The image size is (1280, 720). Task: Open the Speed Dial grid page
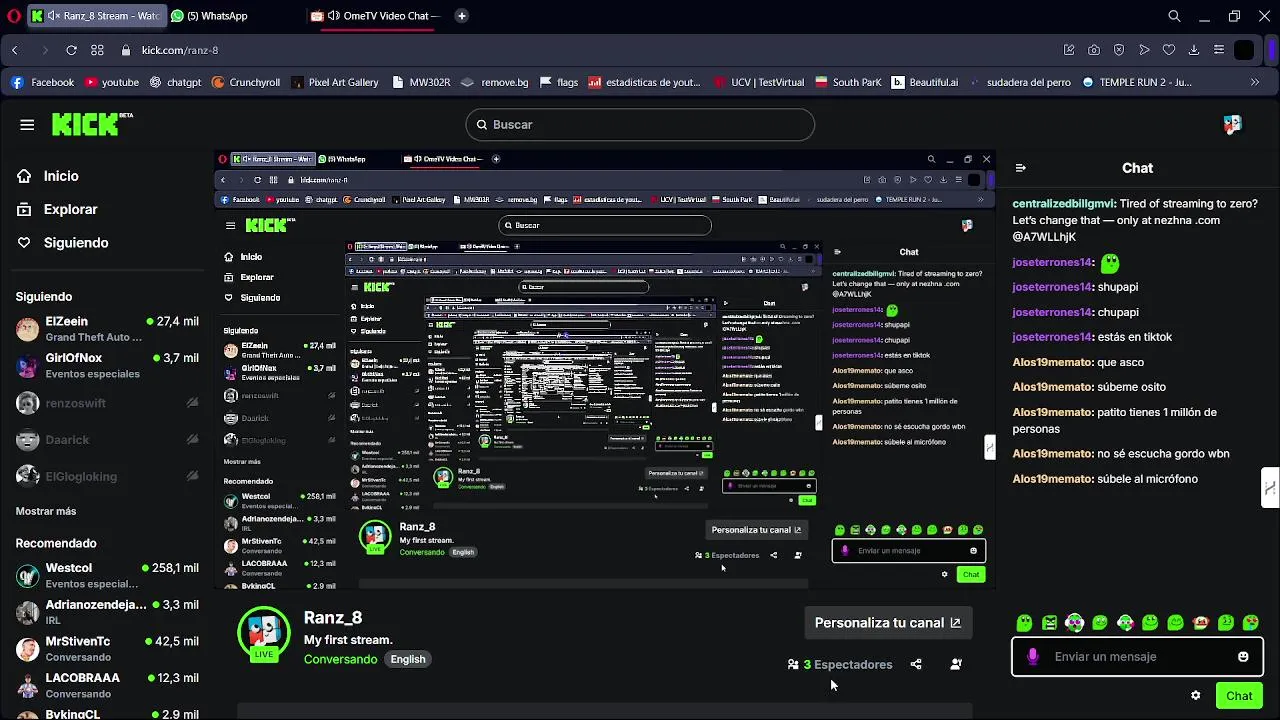[x=97, y=50]
